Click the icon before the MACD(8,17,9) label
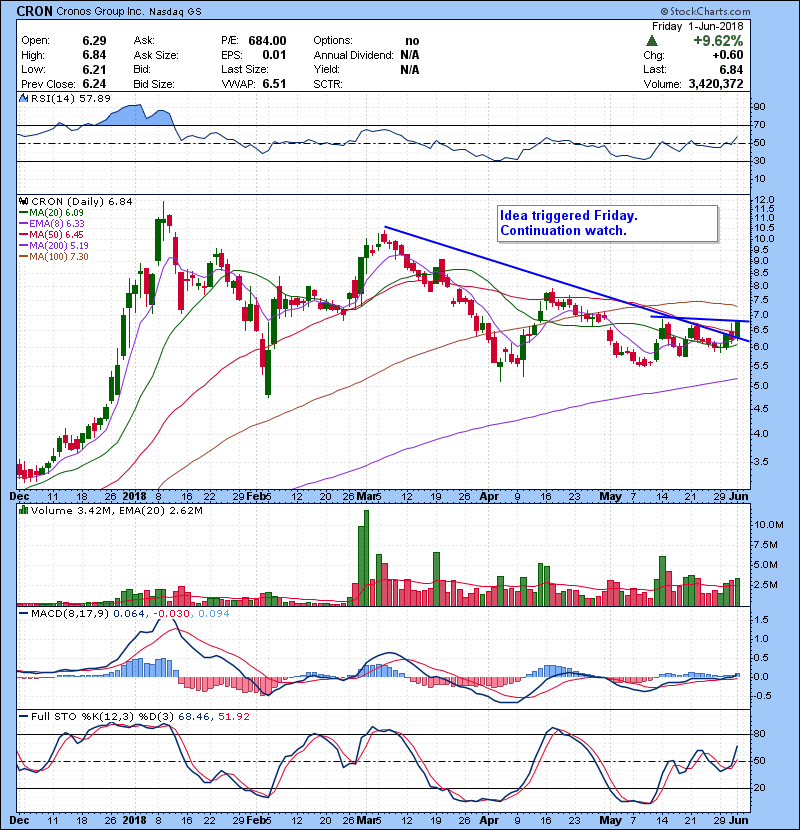This screenshot has height=830, width=800. pos(21,613)
